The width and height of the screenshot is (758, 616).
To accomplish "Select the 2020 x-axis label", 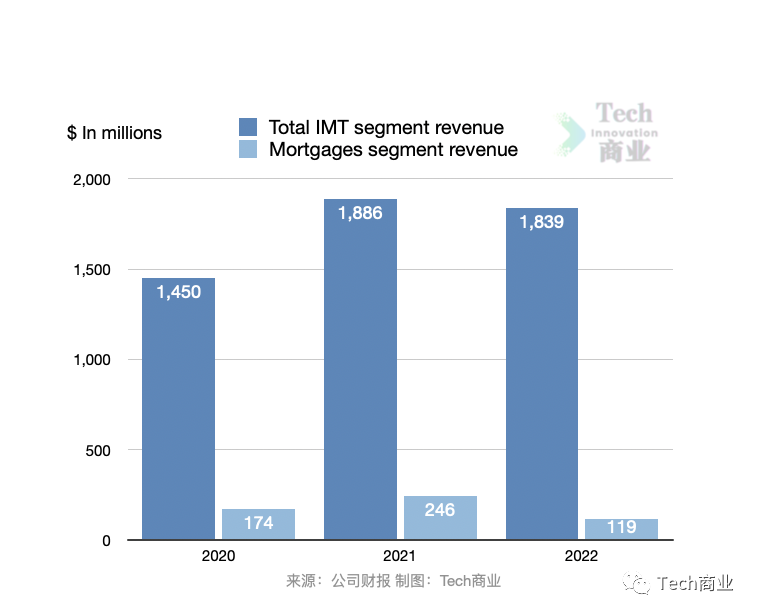I will [218, 556].
